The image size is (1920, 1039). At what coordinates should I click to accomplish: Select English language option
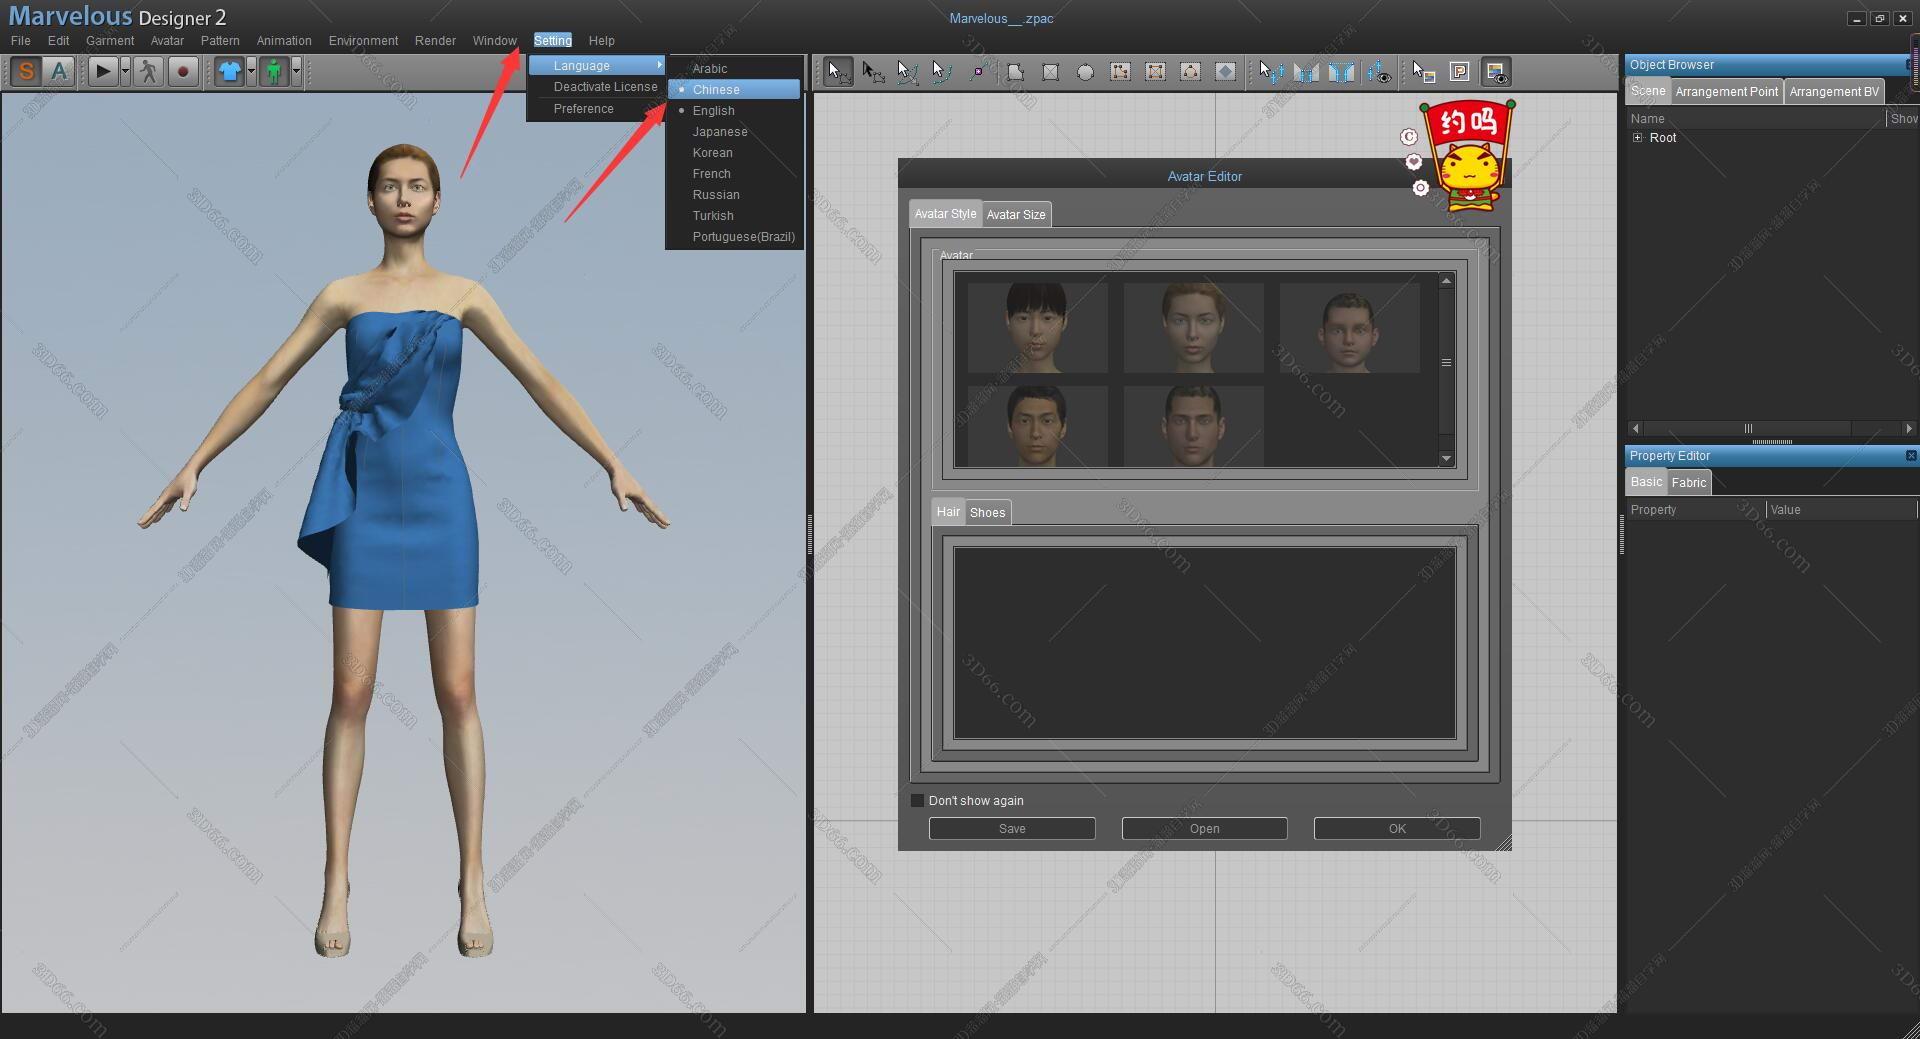[713, 111]
